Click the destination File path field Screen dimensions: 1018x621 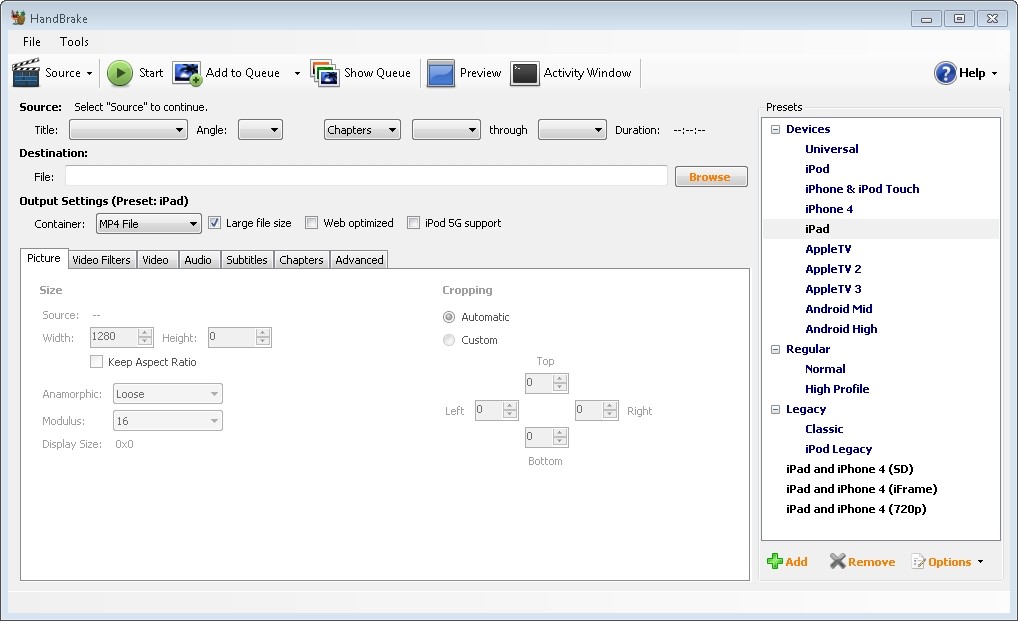coord(366,176)
